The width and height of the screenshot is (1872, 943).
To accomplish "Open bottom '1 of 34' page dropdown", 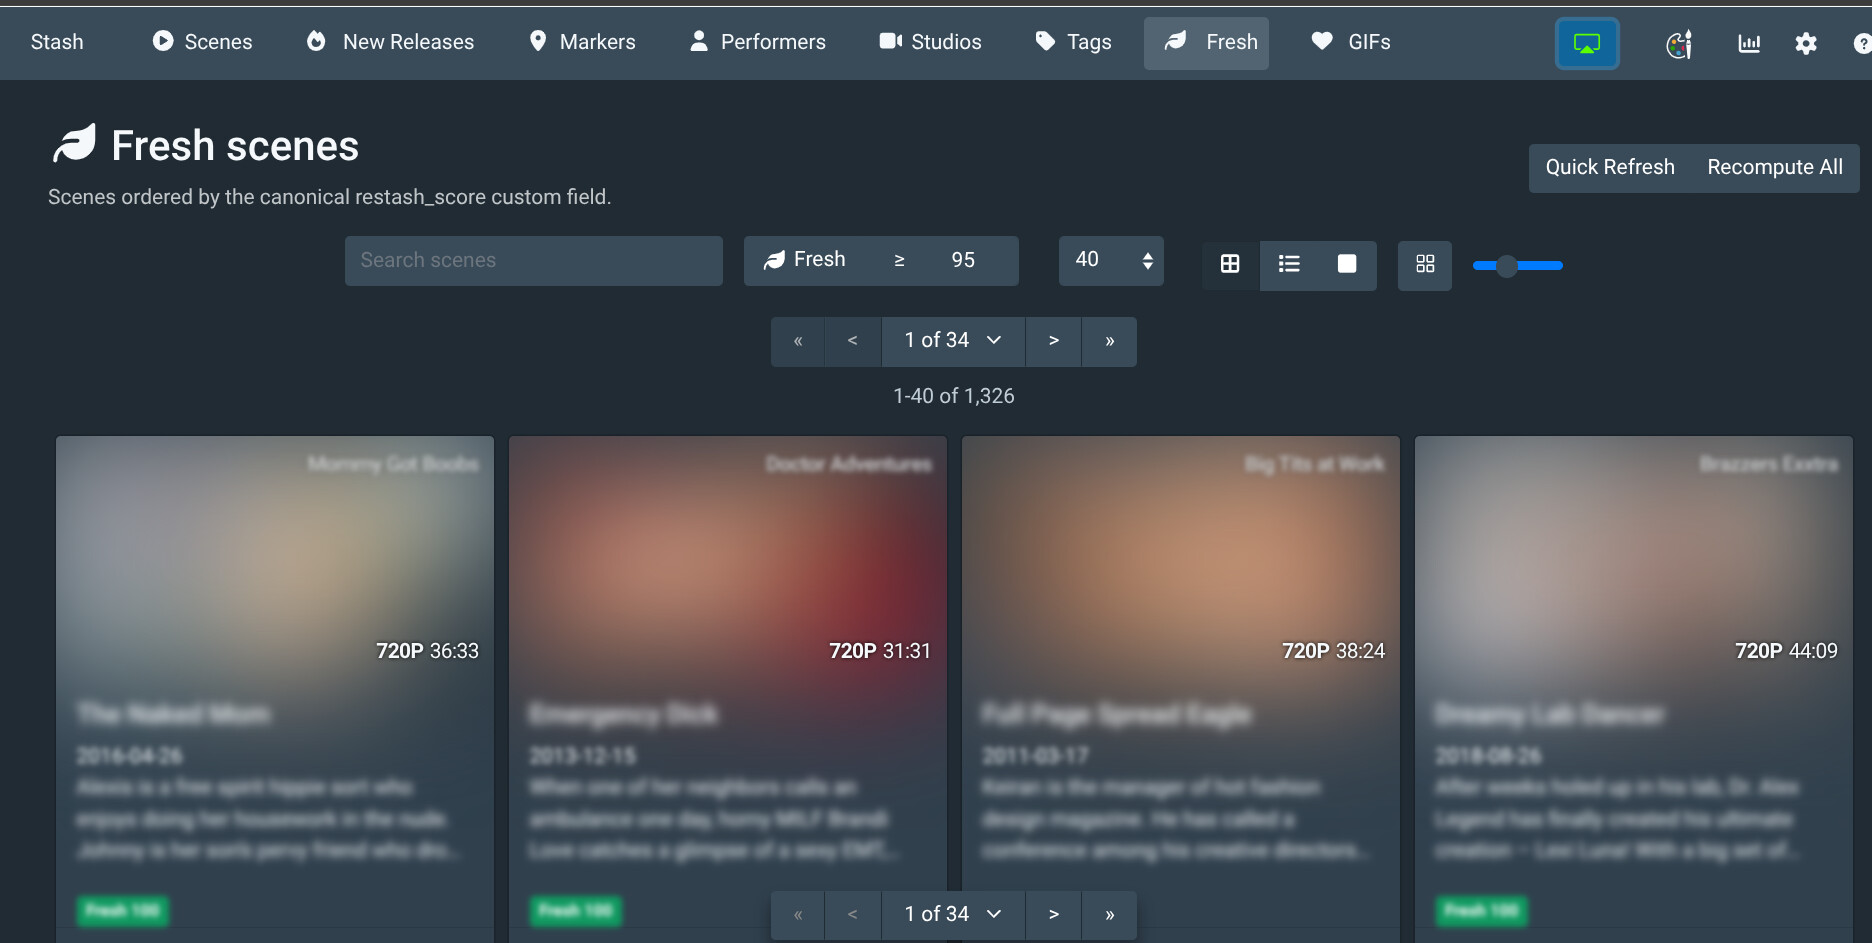I will point(953,915).
